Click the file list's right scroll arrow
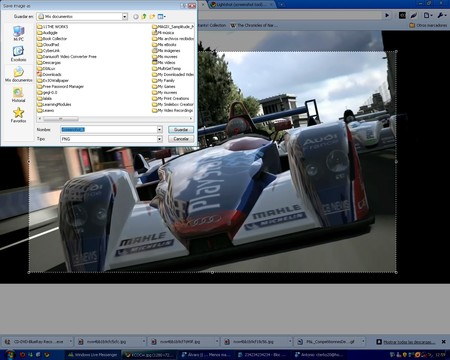The height and width of the screenshot is (360, 450). [x=191, y=119]
